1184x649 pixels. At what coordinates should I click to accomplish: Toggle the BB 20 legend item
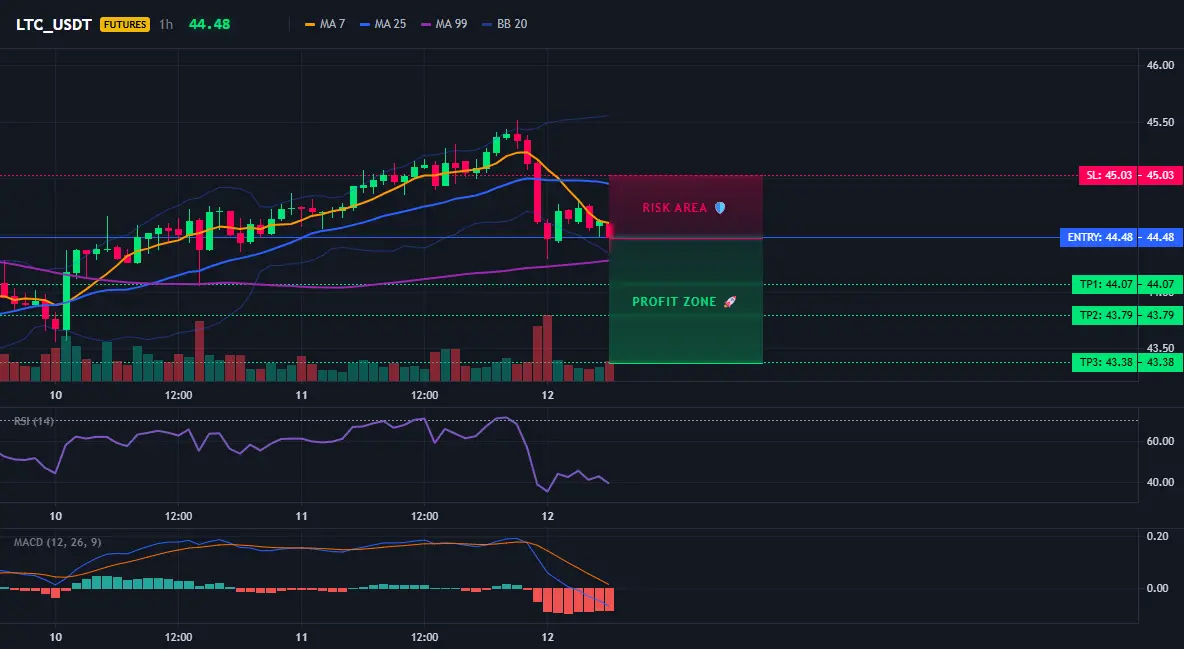[x=504, y=24]
